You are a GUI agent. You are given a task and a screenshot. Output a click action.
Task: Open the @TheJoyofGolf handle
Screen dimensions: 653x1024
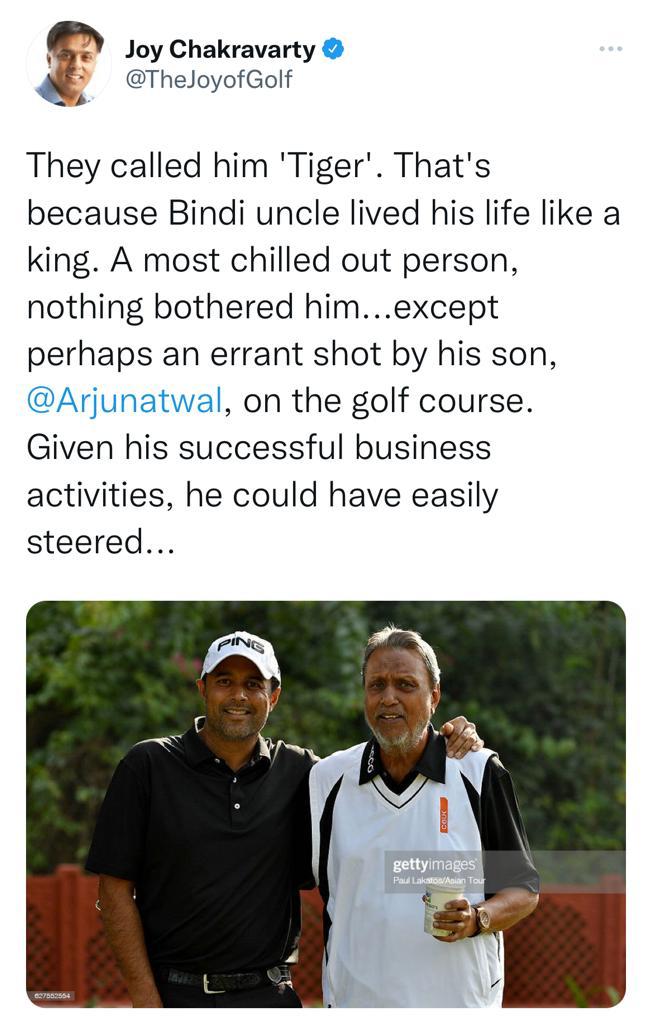click(x=208, y=80)
